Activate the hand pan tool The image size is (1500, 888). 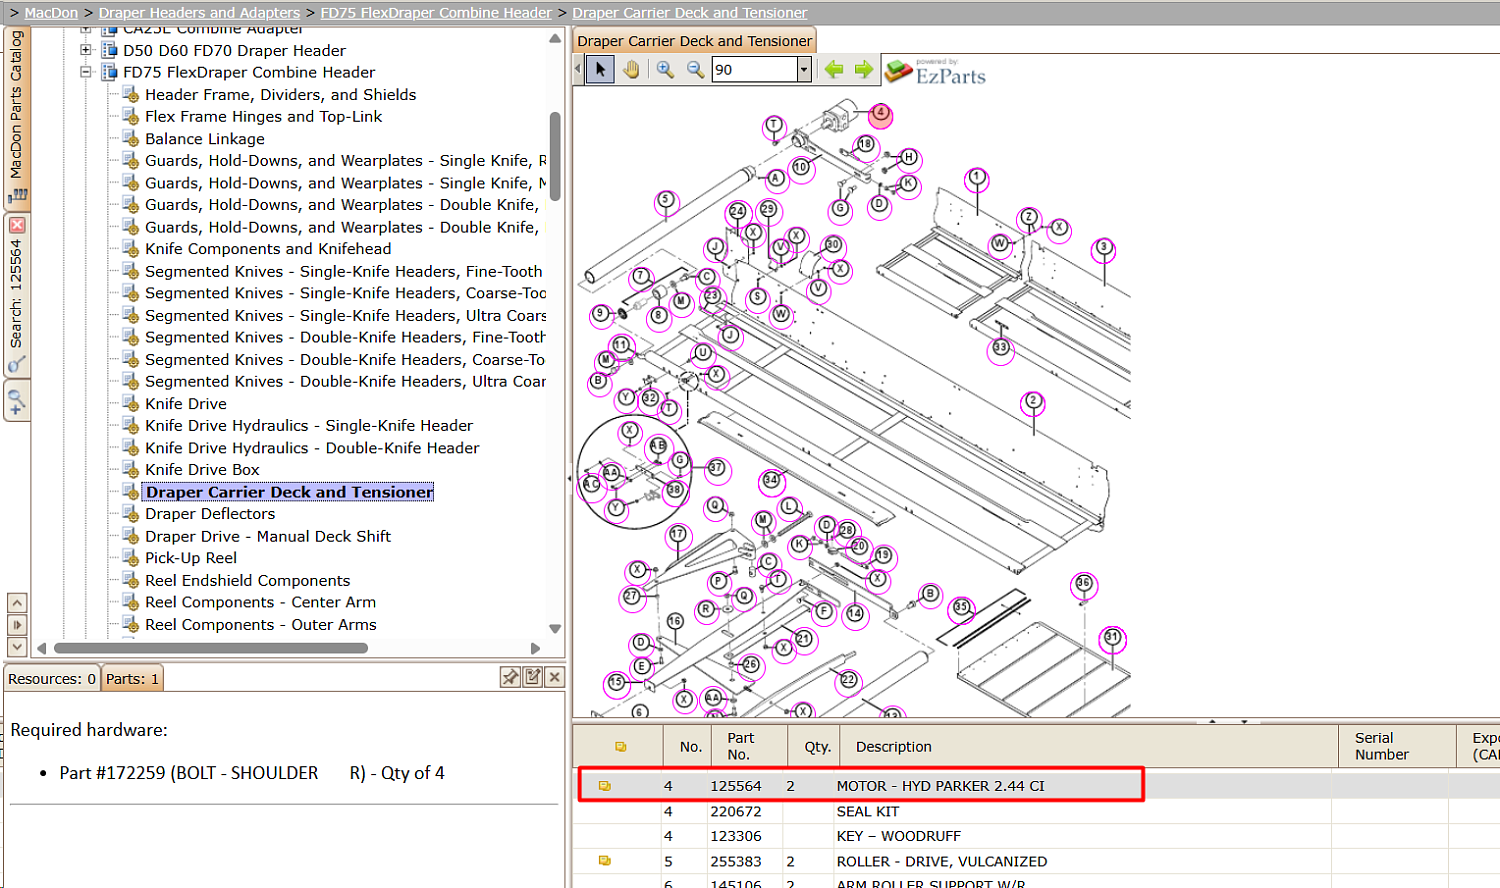(x=631, y=69)
